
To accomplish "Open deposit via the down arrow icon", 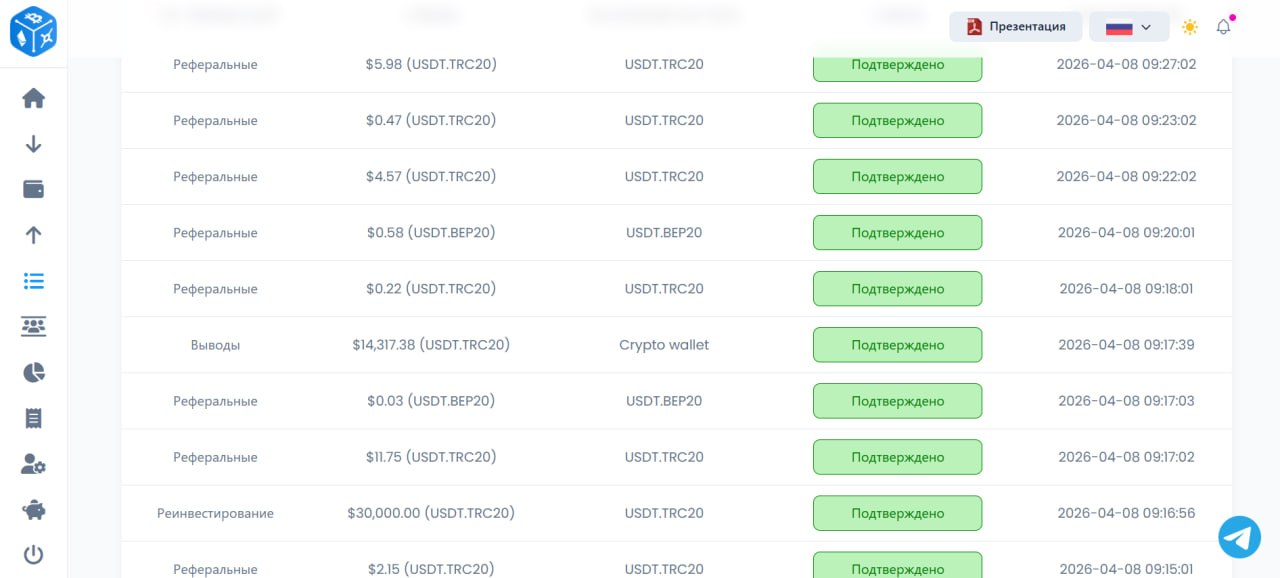I will (x=34, y=144).
